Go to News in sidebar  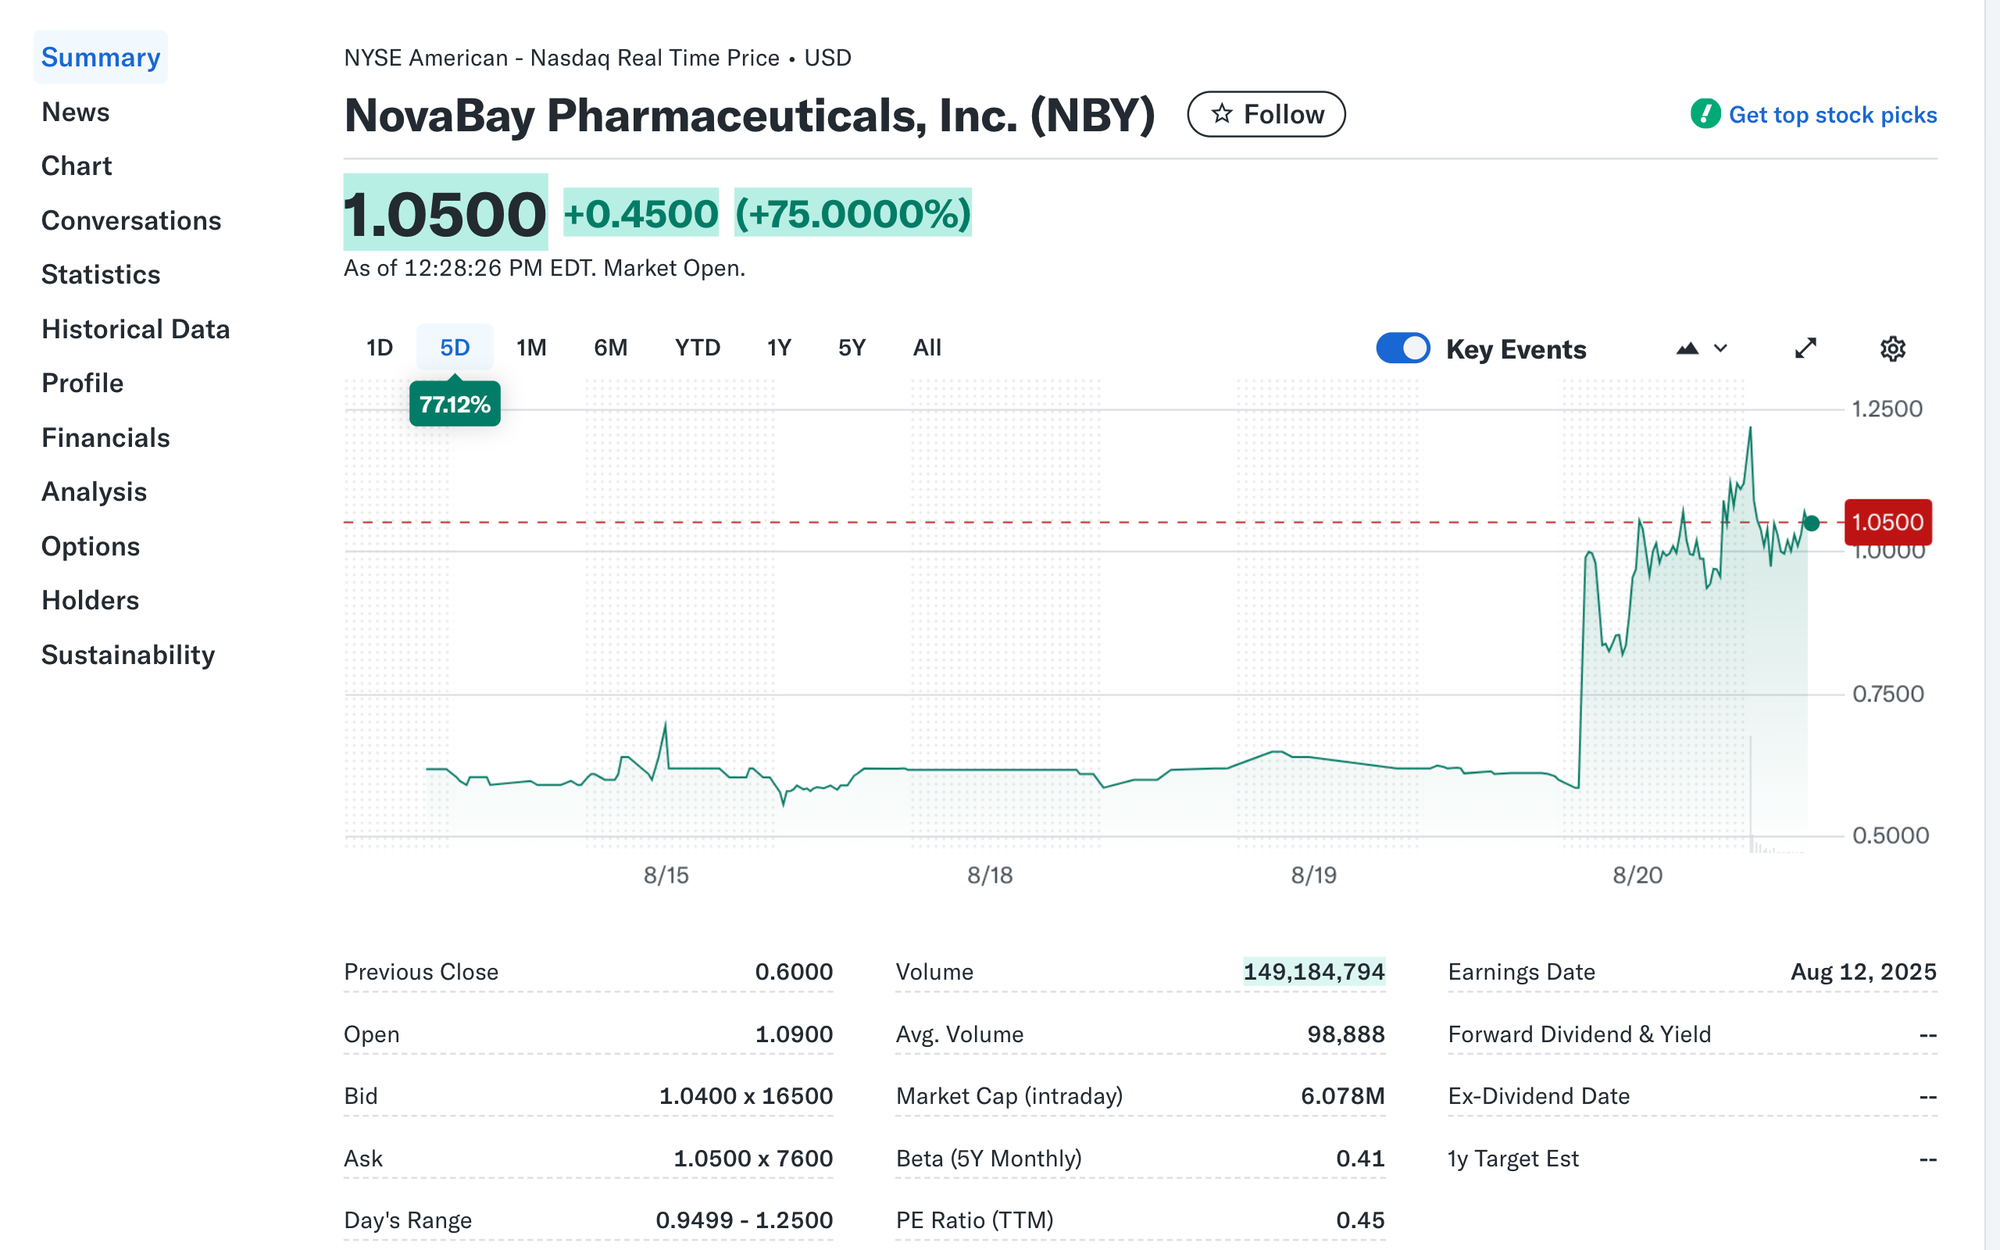click(75, 112)
